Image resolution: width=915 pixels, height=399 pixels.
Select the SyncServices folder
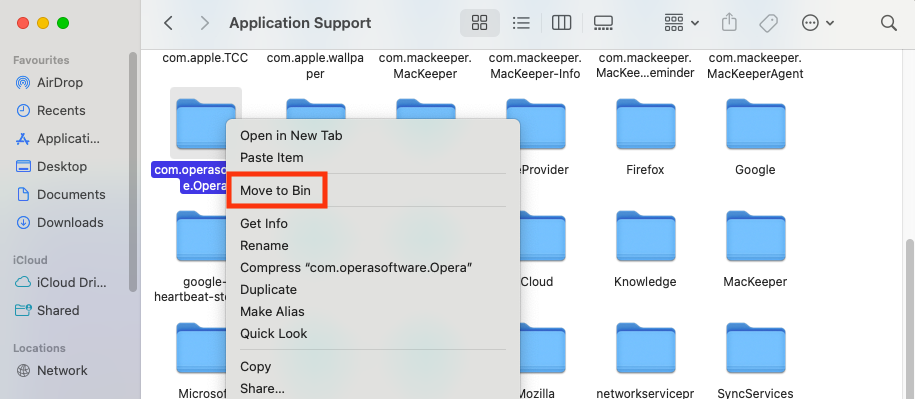[755, 348]
